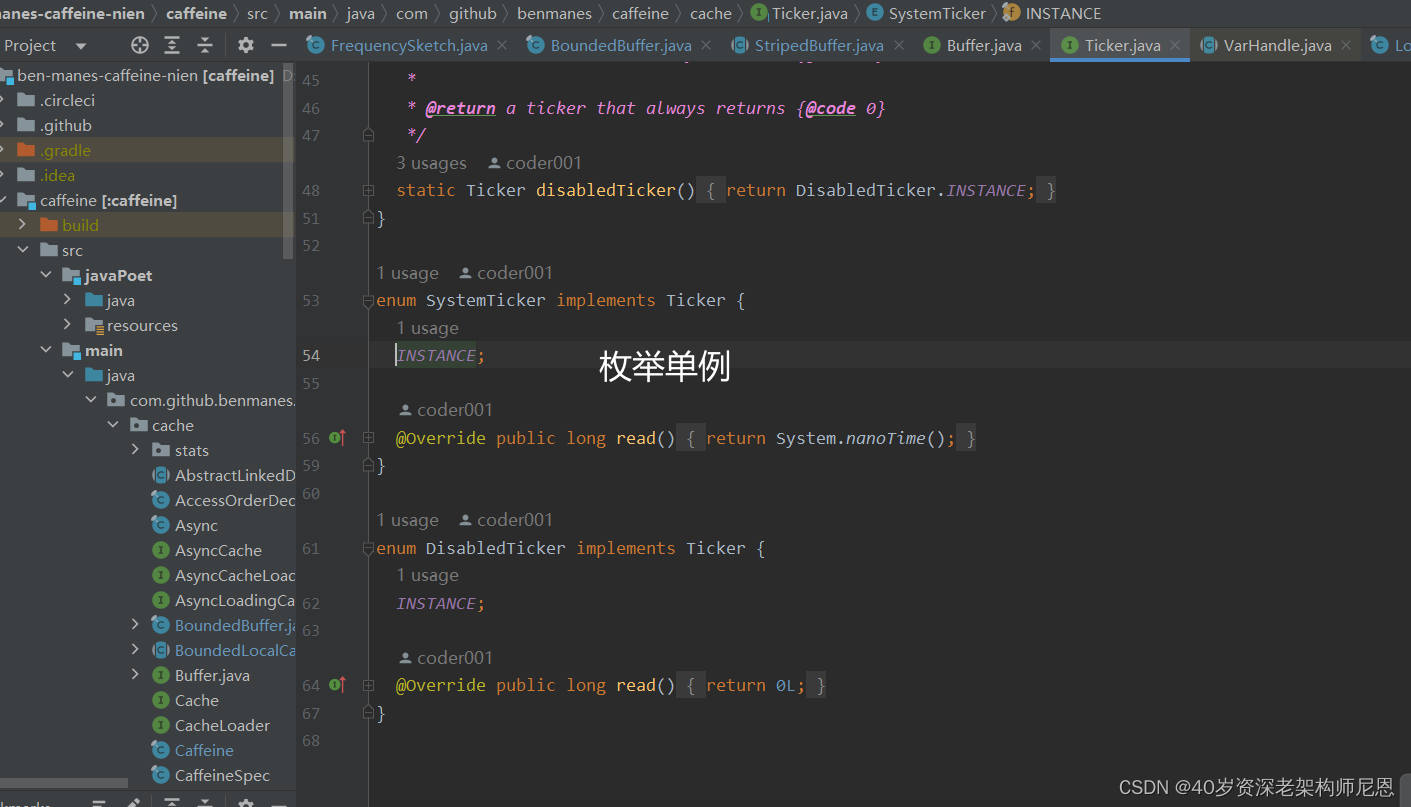Viewport: 1411px width, 807px height.
Task: Collapse the main folder arrow
Action: coord(45,350)
